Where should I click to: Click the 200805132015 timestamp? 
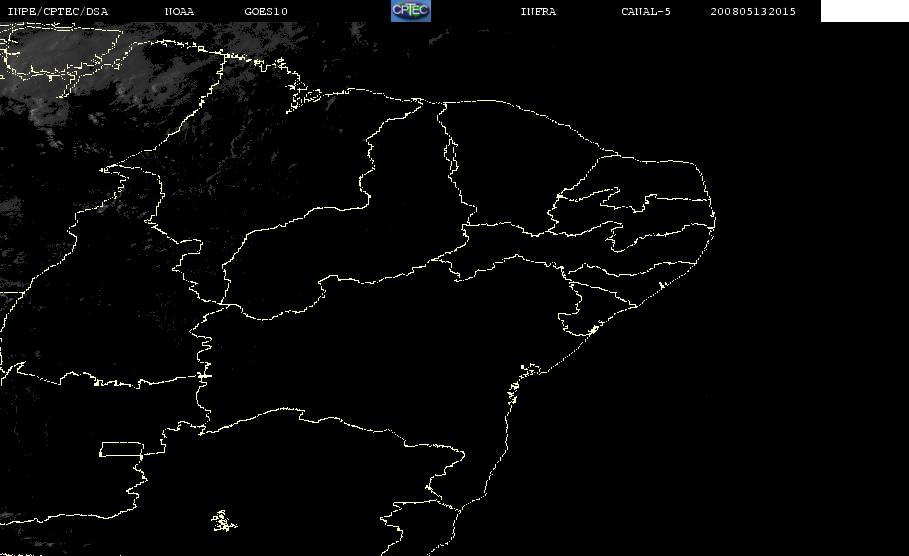(753, 12)
